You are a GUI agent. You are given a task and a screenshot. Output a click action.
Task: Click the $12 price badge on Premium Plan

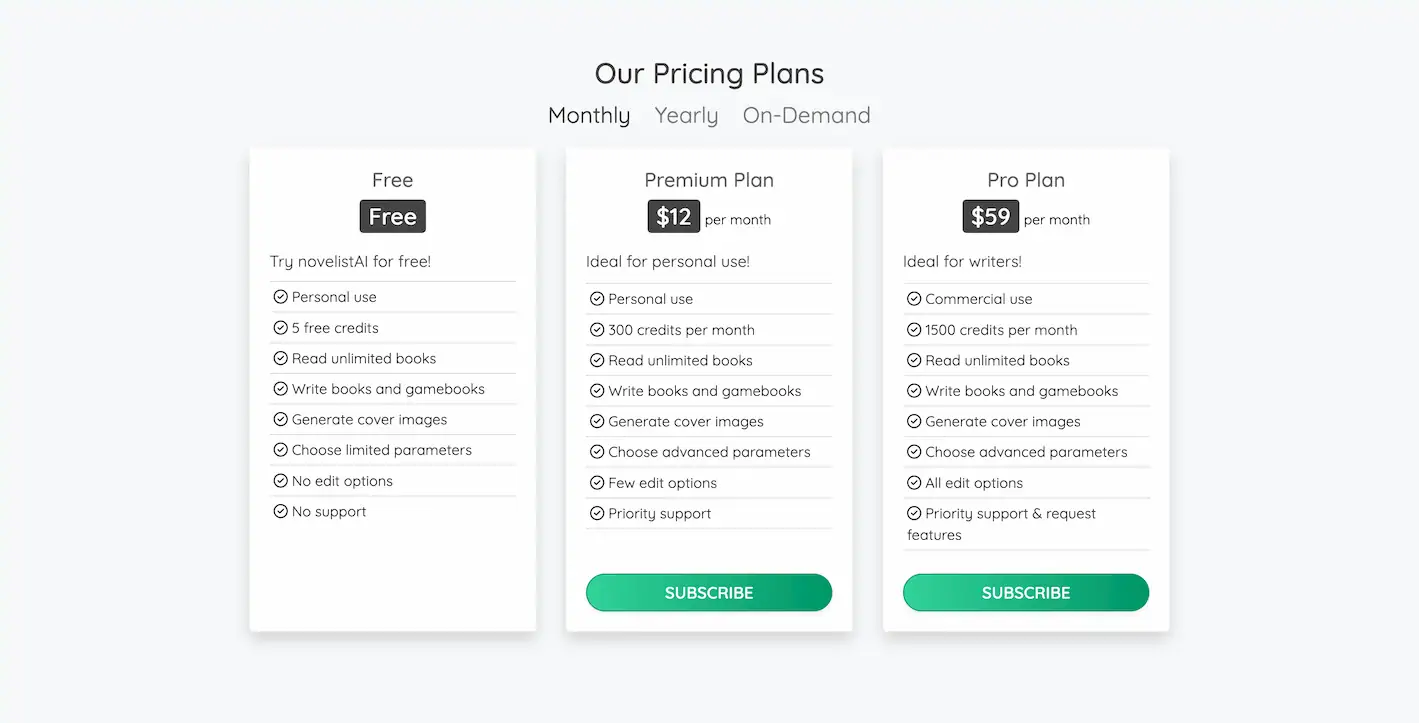[673, 216]
